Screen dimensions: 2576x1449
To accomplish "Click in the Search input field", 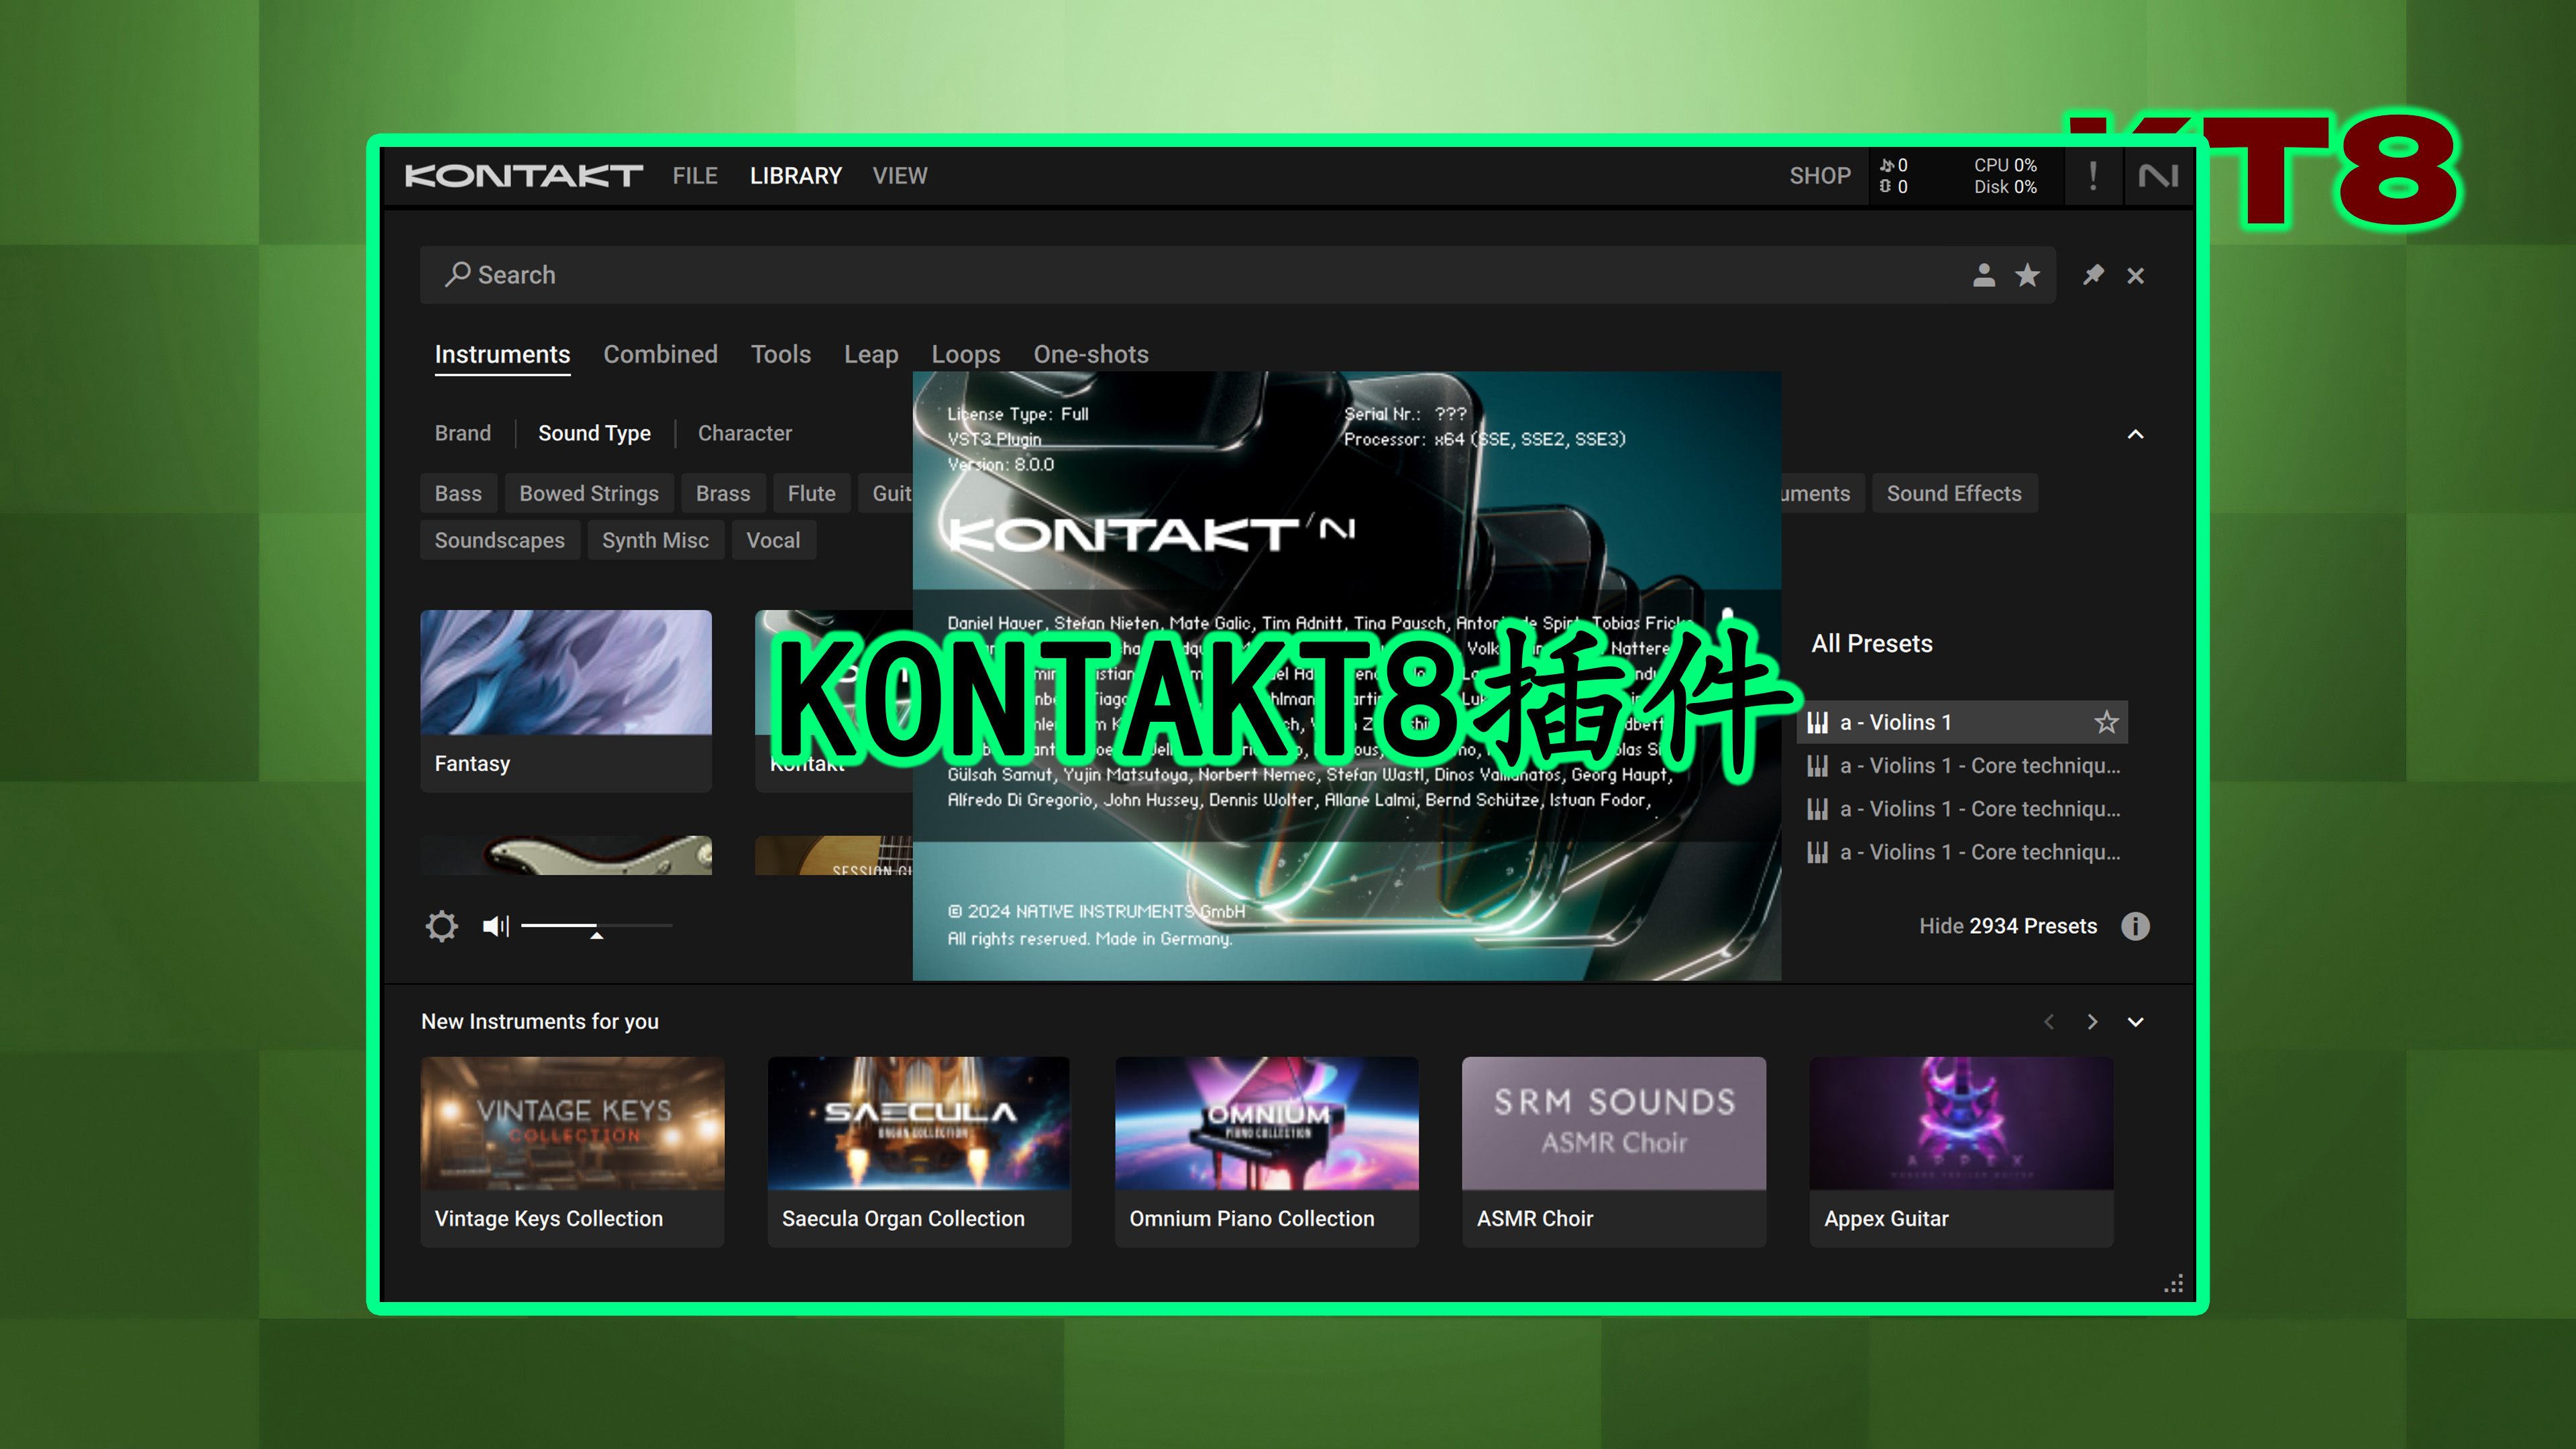I will click(x=1237, y=275).
